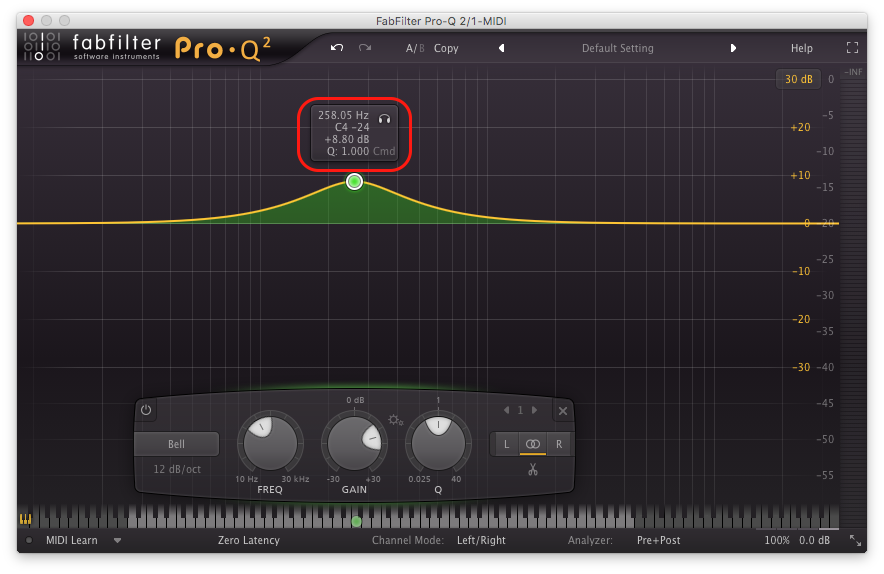
Task: Open the 30 dB display range selector
Action: click(x=799, y=80)
